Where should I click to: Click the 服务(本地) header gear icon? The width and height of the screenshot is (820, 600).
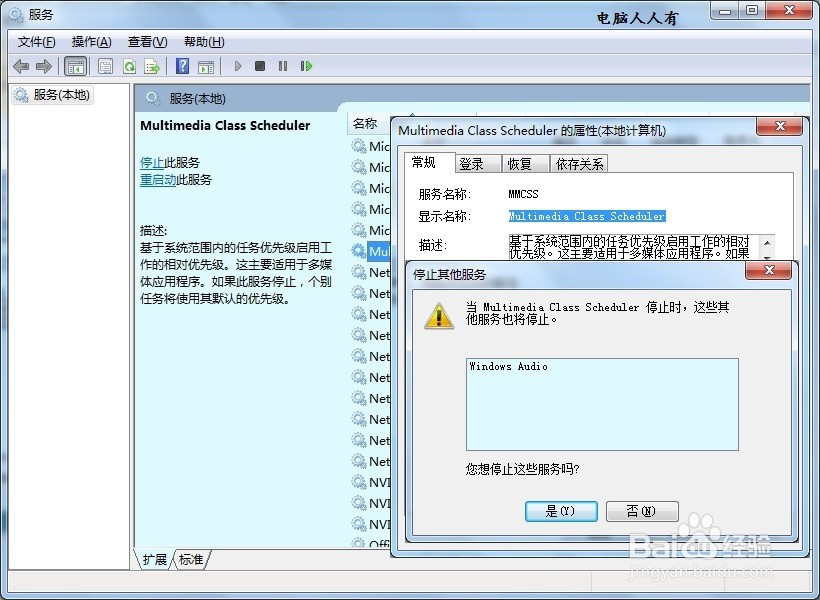153,98
